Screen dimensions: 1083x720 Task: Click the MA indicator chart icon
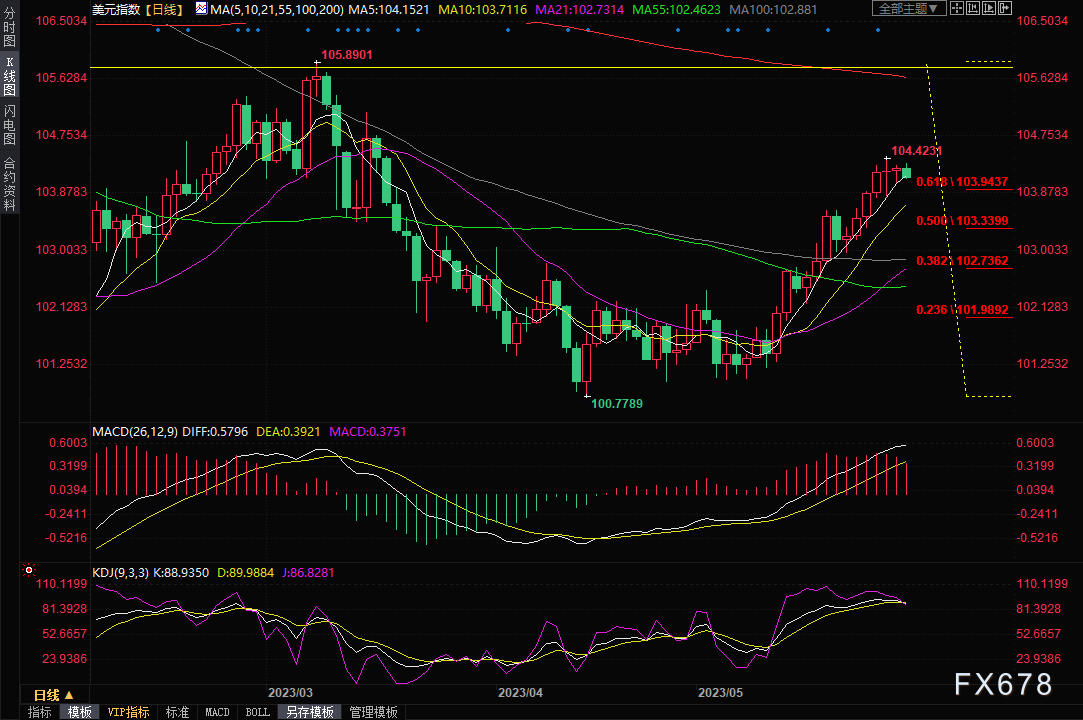point(201,9)
